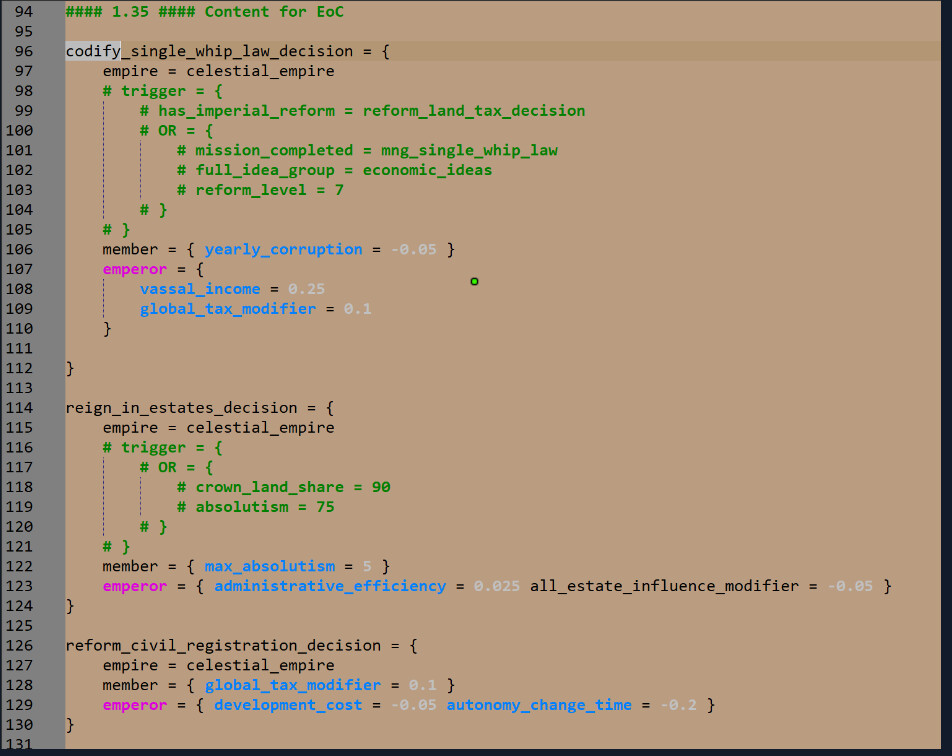Click the commented '# trigger = {' on line 116
This screenshot has width=952, height=756.
click(163, 448)
